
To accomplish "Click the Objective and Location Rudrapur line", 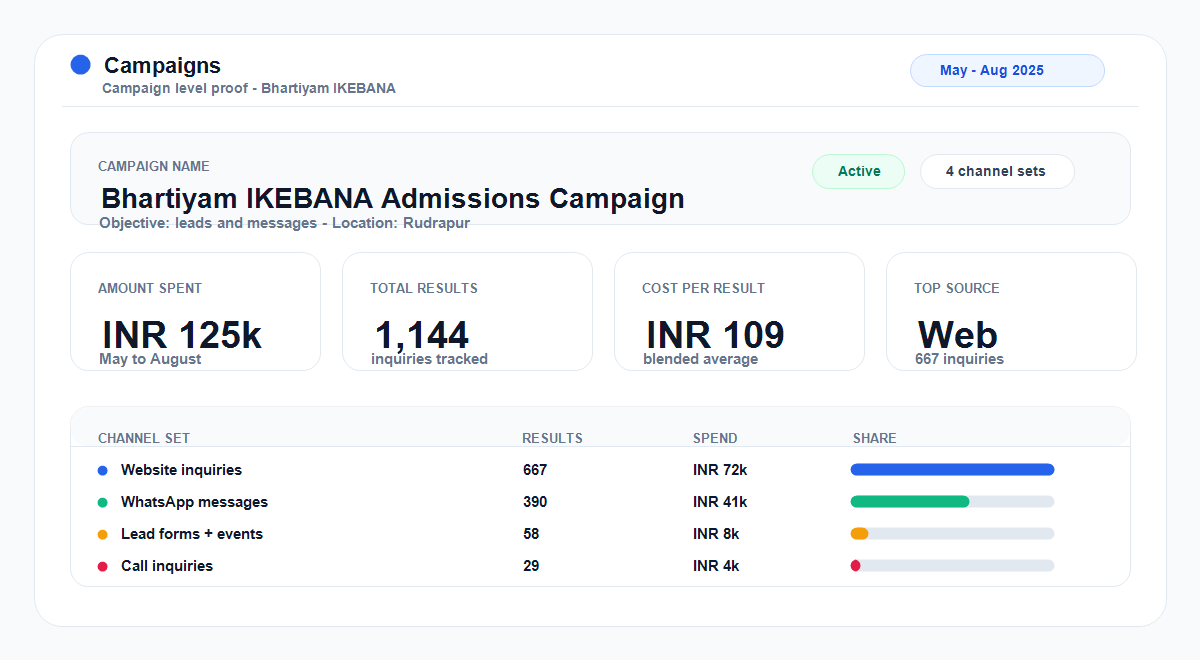I will [x=284, y=223].
